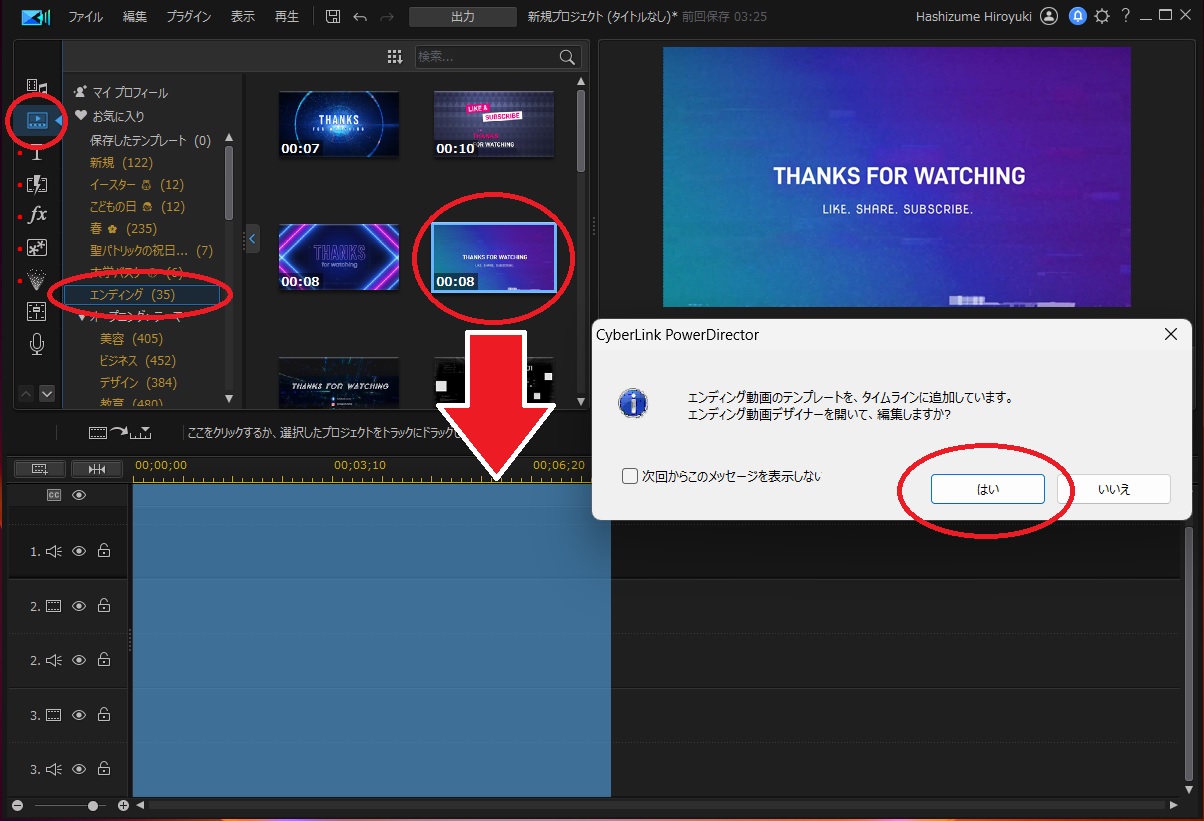Viewport: 1204px width, 821px height.
Task: Click the 出力 export button
Action: coord(462,17)
